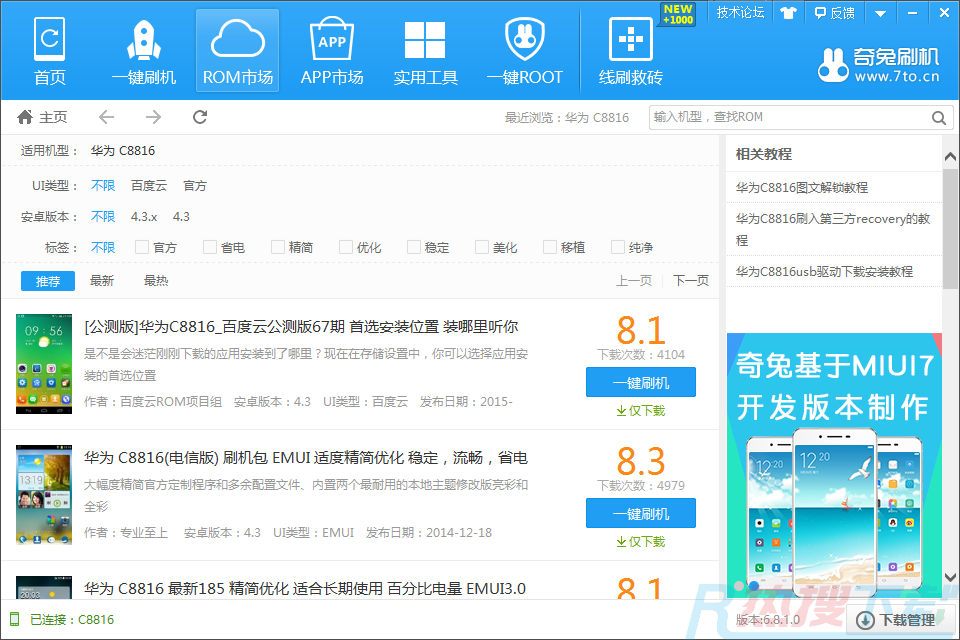960x640 pixels.
Task: Check the 省电 tag checkbox
Action: [x=210, y=247]
